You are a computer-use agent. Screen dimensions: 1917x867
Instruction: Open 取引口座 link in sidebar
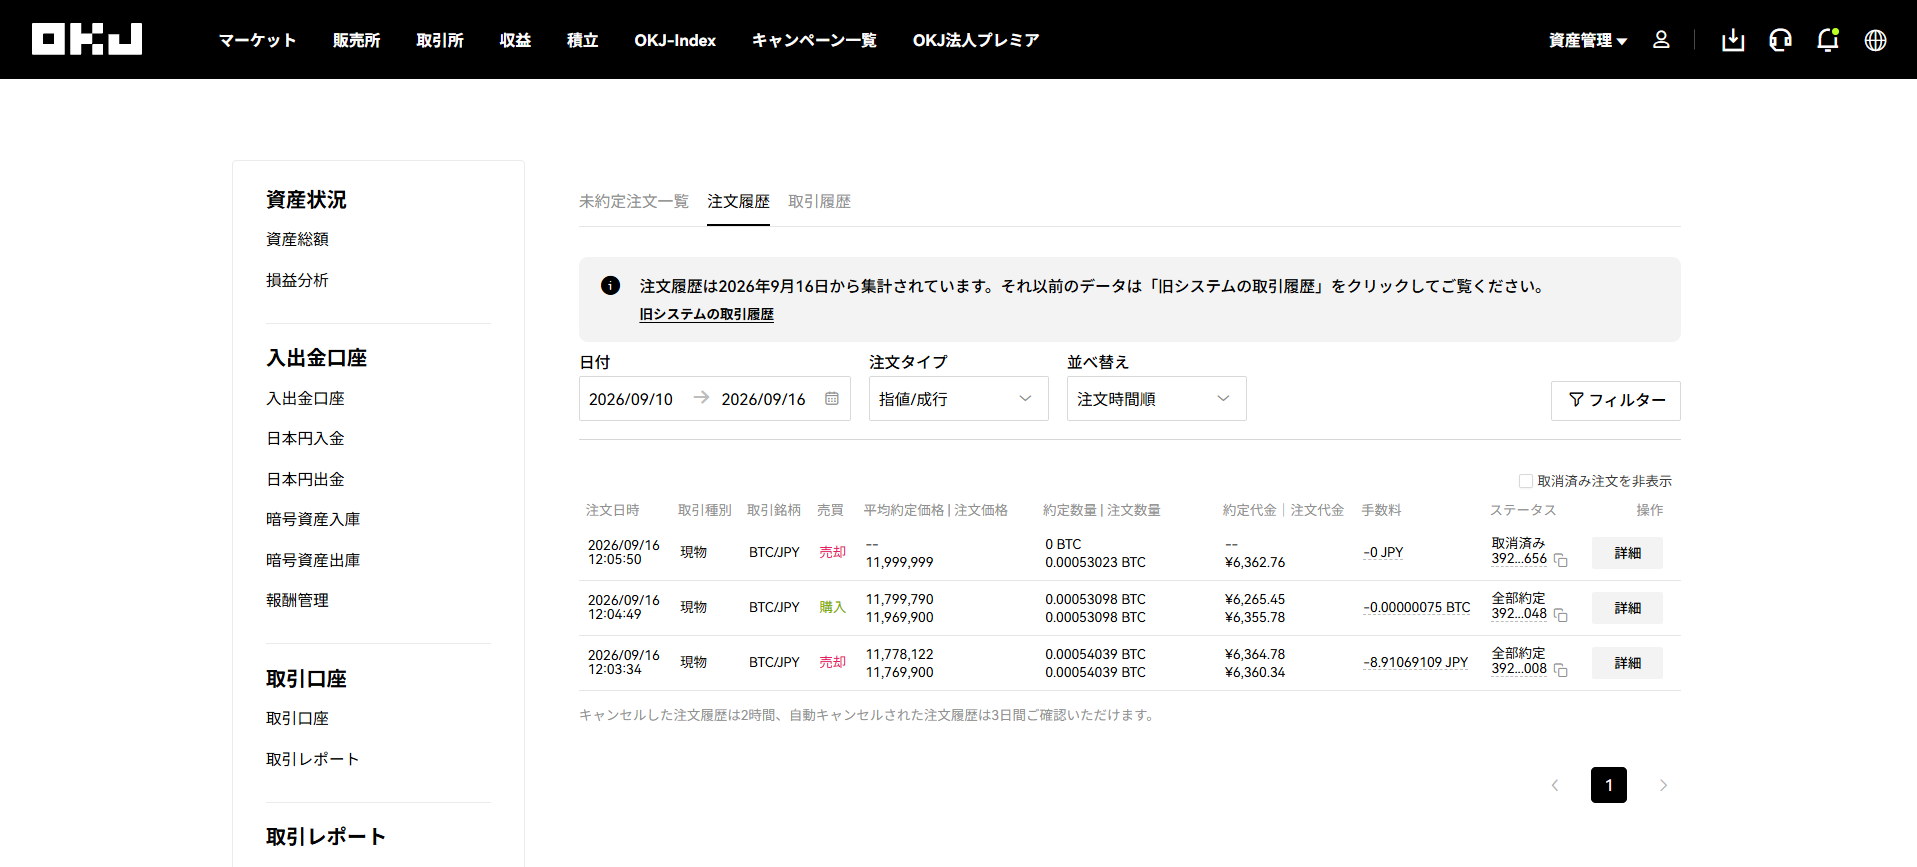297,718
